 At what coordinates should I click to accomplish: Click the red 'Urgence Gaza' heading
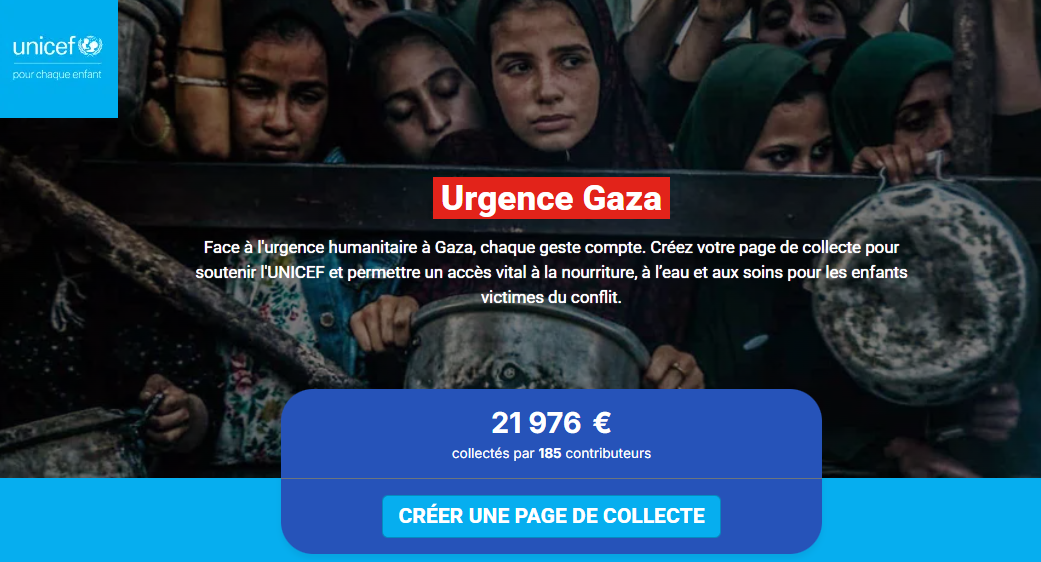coord(551,198)
